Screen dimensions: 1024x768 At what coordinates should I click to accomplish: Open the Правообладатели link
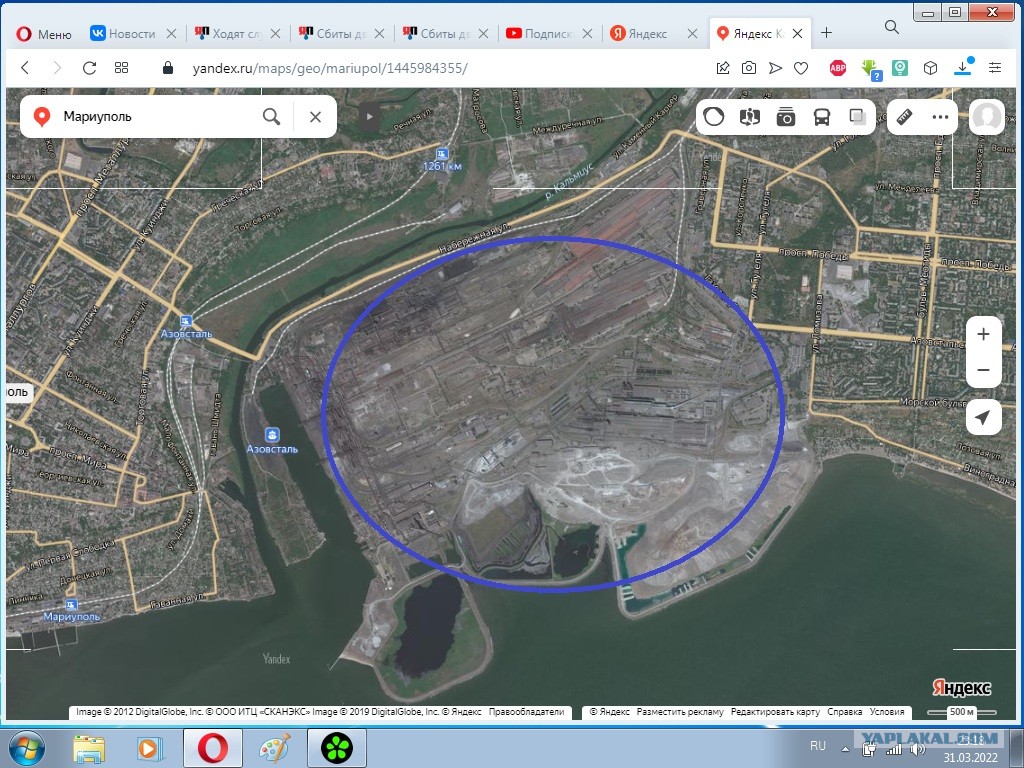pyautogui.click(x=526, y=712)
